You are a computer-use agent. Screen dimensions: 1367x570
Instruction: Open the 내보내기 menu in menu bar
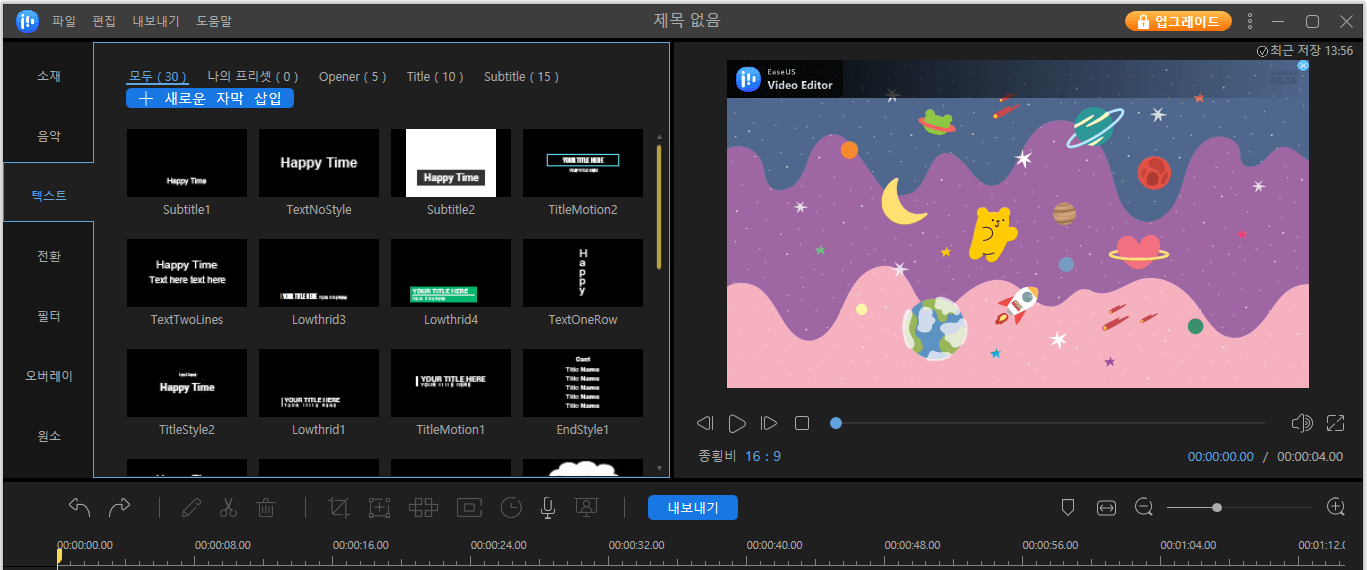[x=156, y=21]
